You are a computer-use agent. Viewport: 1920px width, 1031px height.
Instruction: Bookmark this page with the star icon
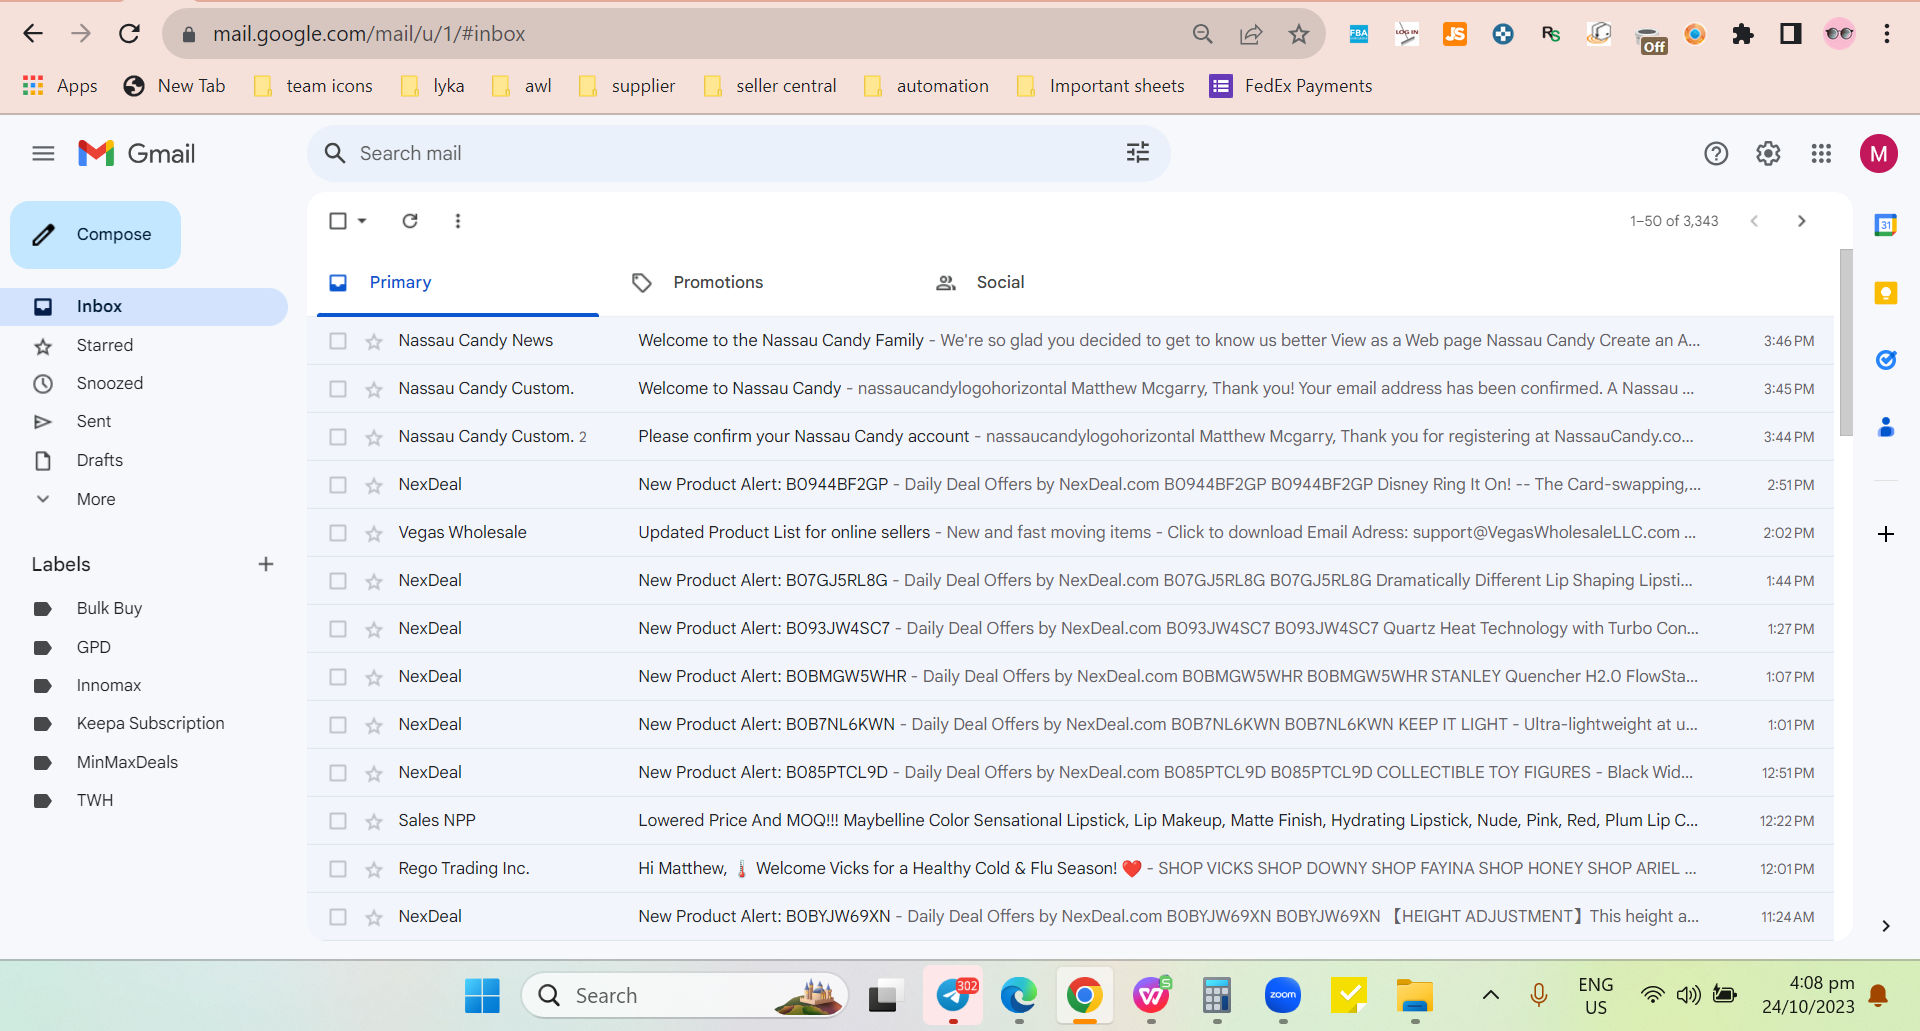coord(1299,34)
